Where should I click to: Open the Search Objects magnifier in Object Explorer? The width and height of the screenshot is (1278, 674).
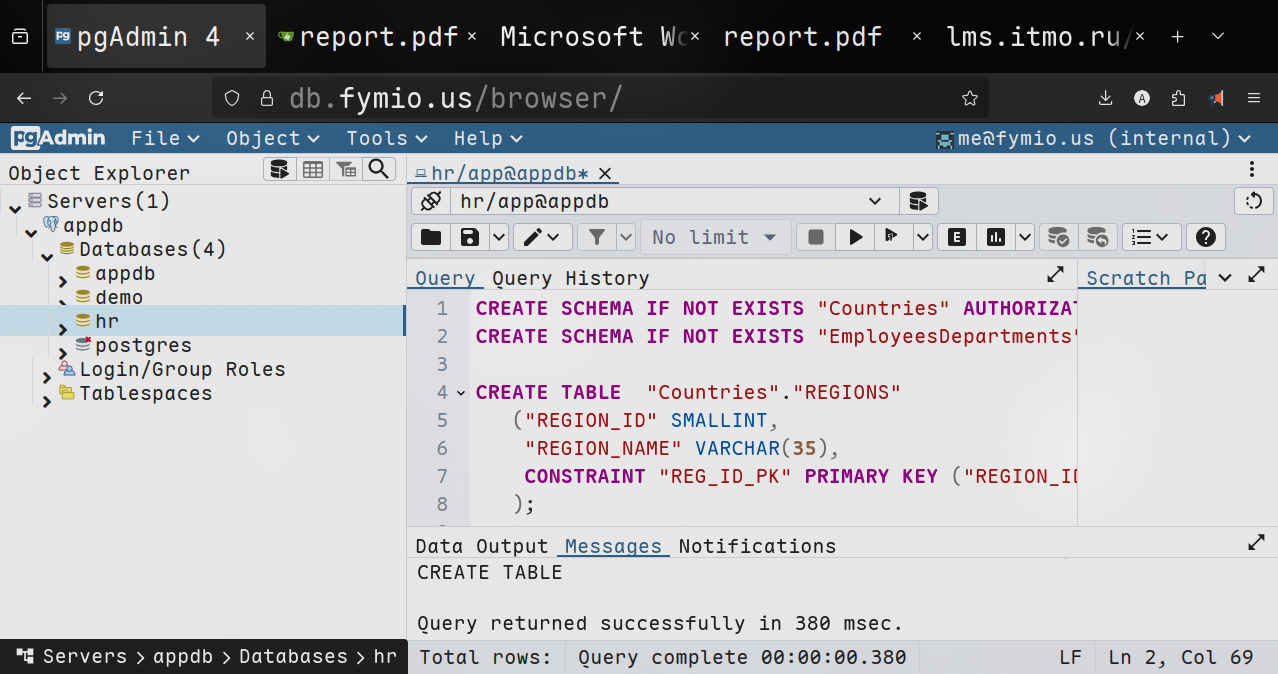click(x=378, y=169)
